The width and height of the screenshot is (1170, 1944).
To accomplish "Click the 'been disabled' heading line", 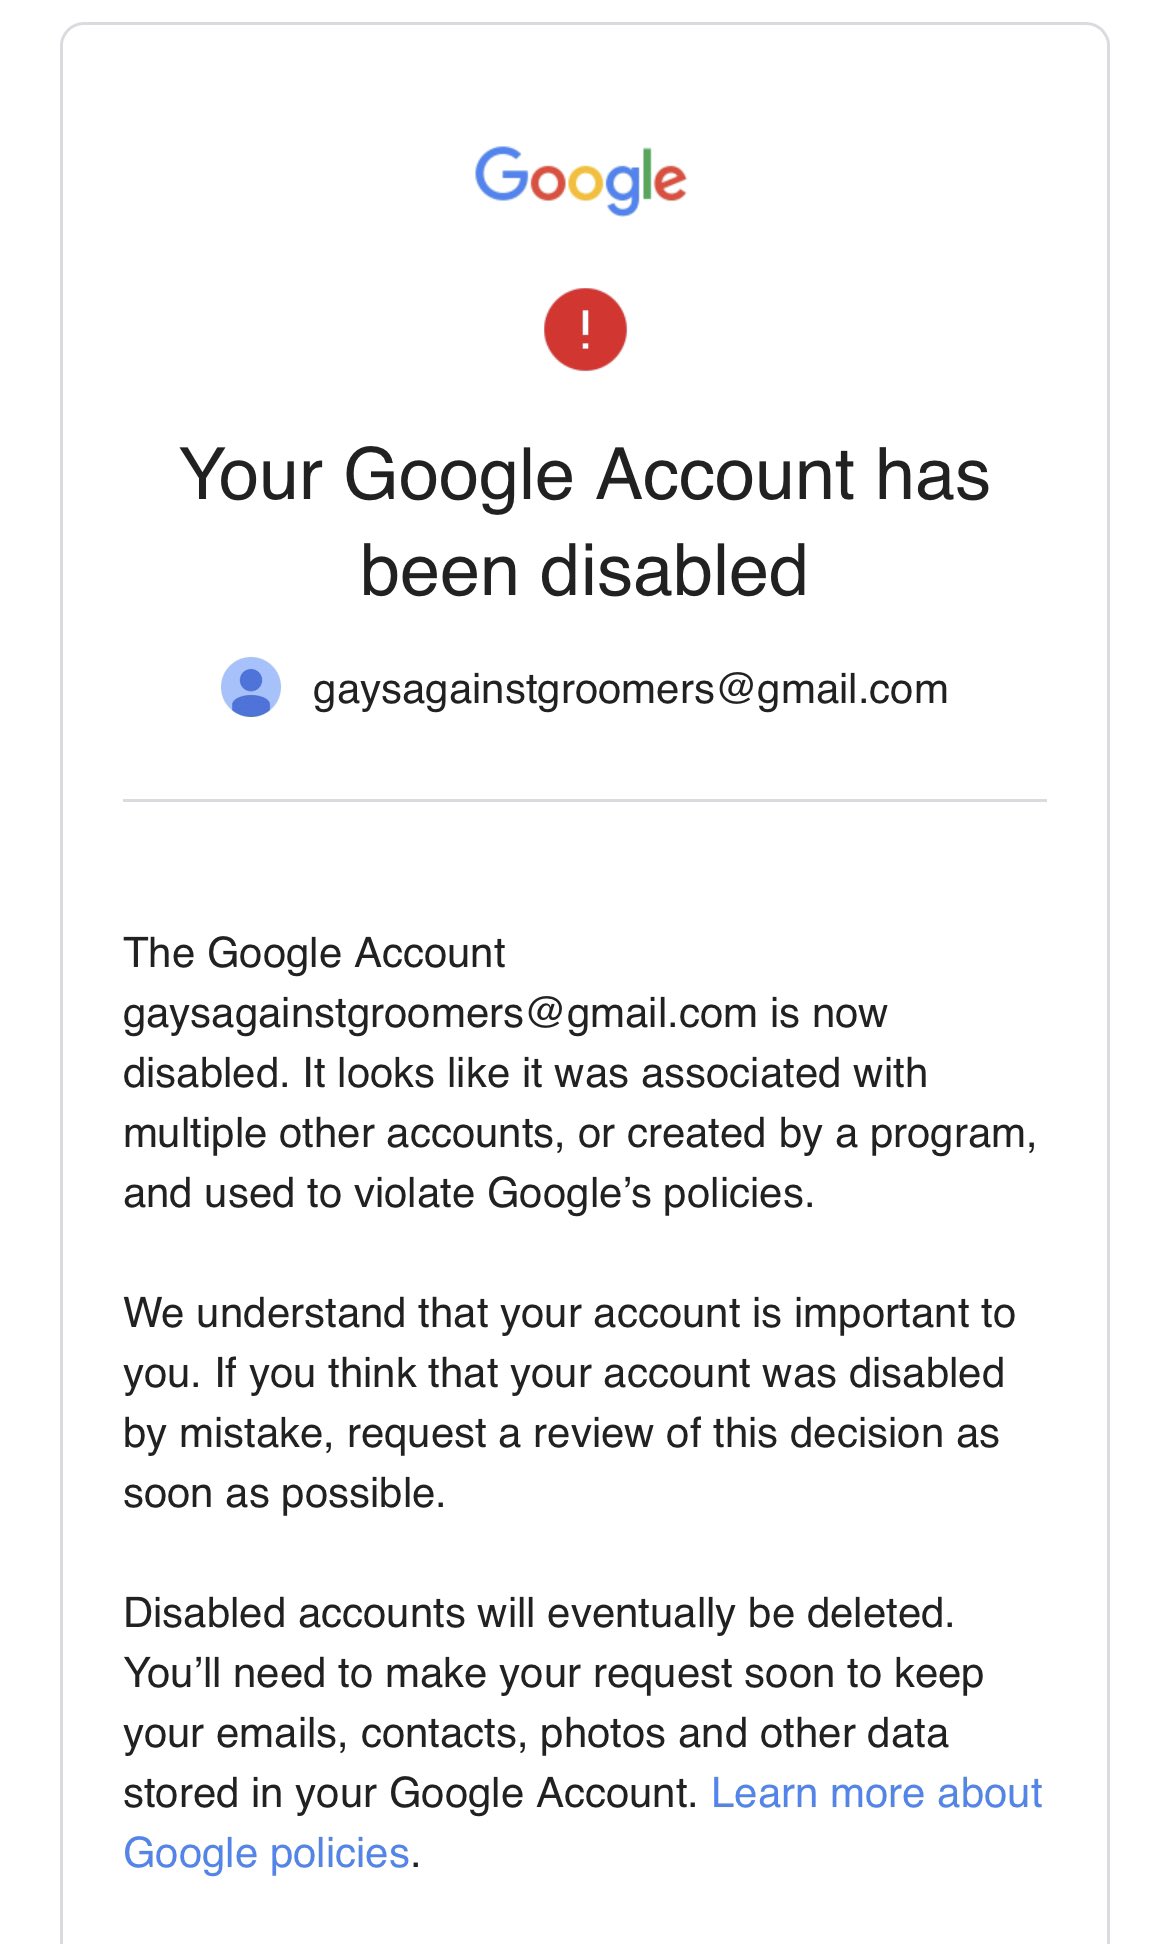I will pyautogui.click(x=584, y=571).
